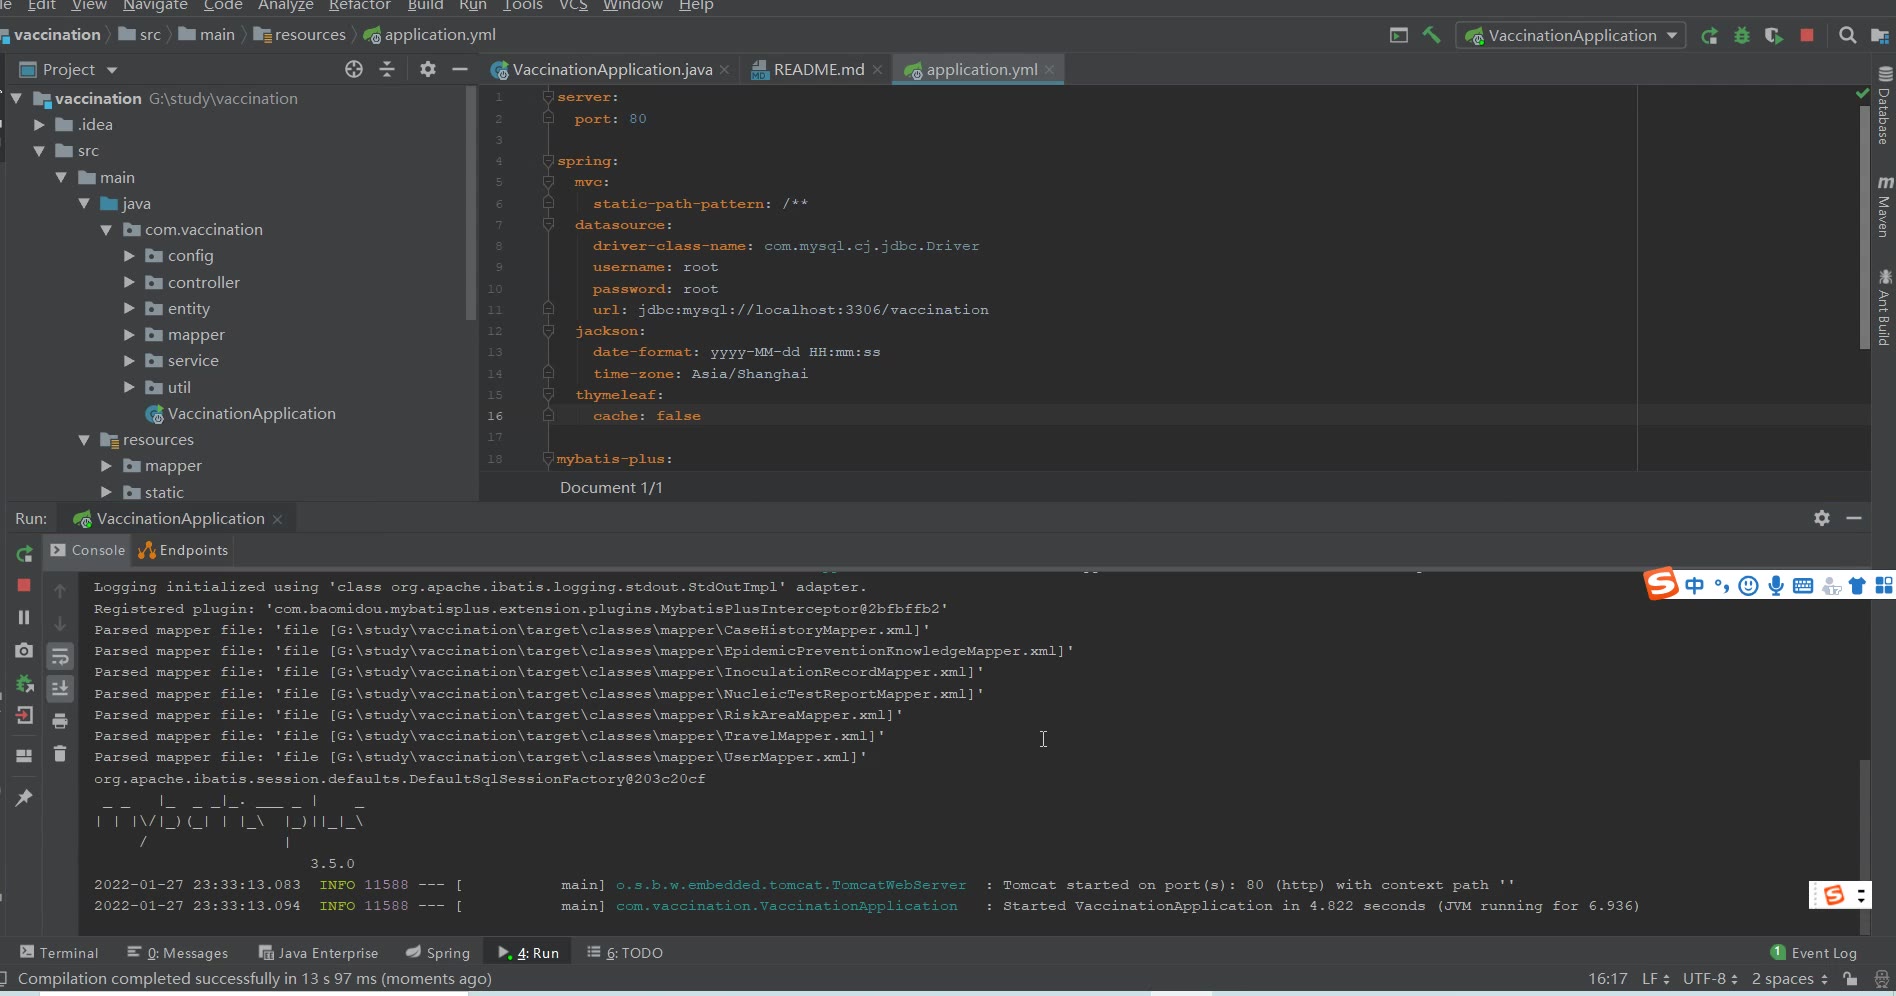
Task: Collapse all in Project panel
Action: (387, 69)
